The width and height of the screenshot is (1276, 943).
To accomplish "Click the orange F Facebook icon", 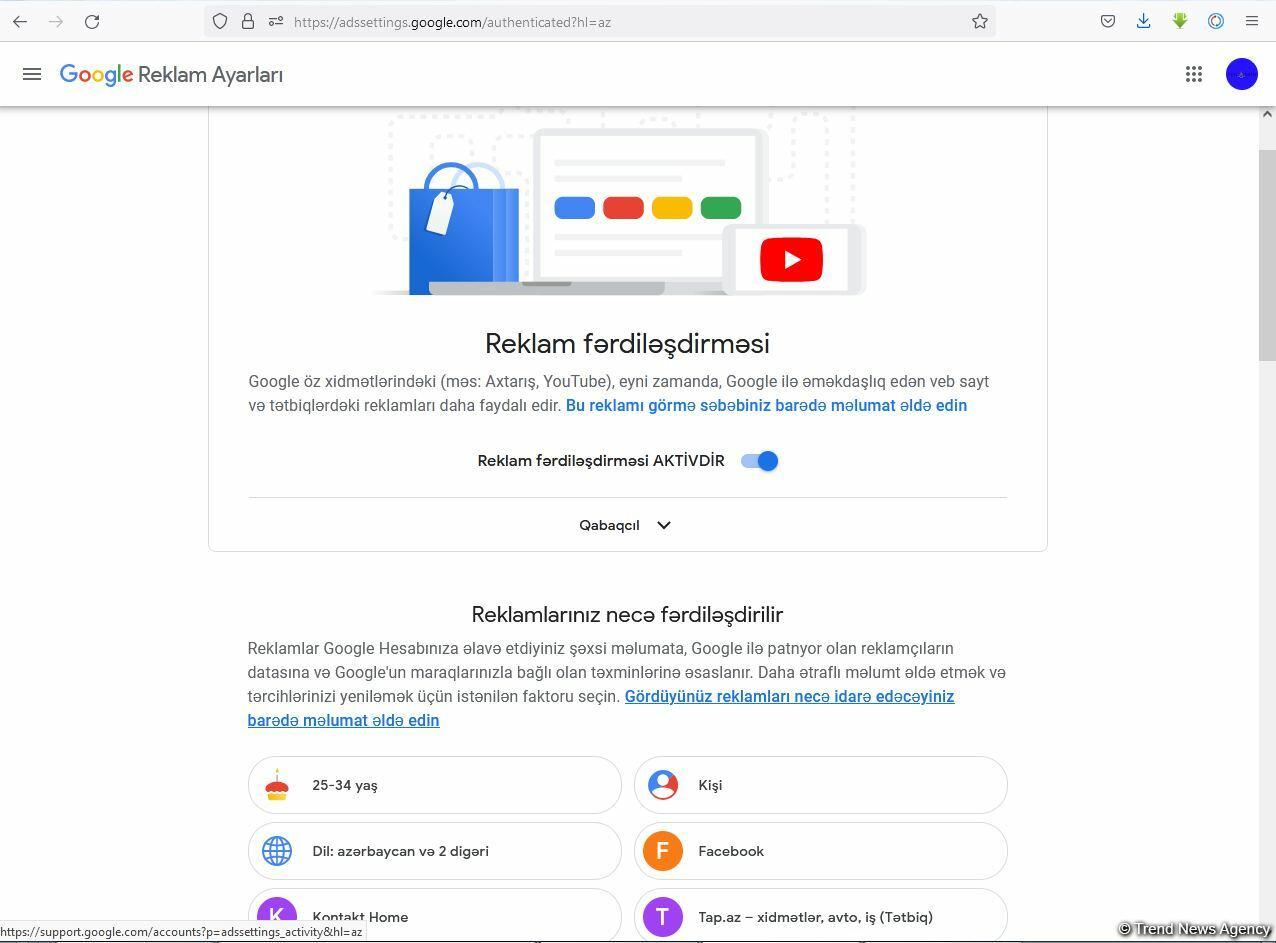I will tap(663, 851).
